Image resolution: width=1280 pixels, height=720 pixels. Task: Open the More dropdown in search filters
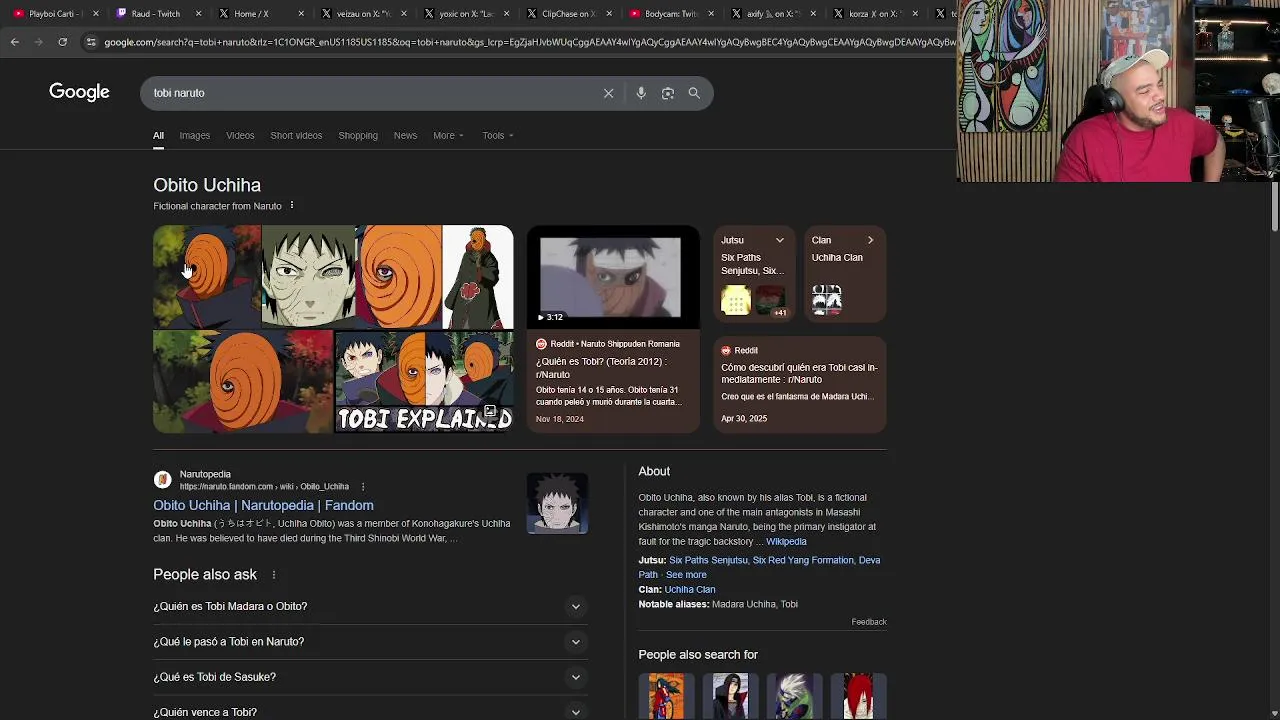(x=448, y=136)
